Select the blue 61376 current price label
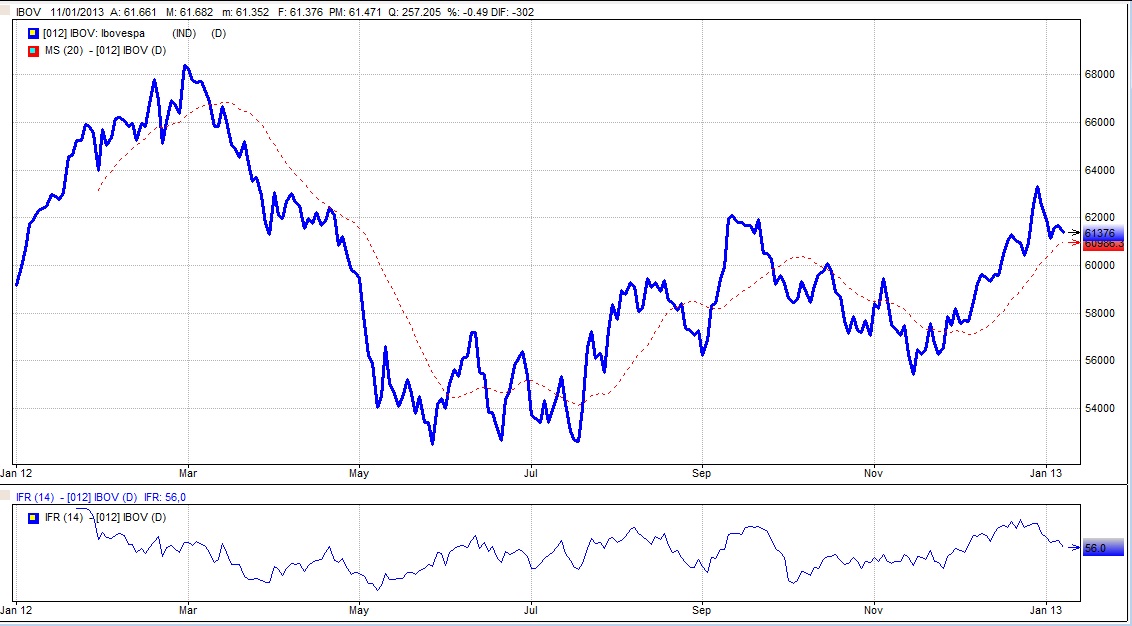This screenshot has width=1132, height=626. tap(1104, 233)
